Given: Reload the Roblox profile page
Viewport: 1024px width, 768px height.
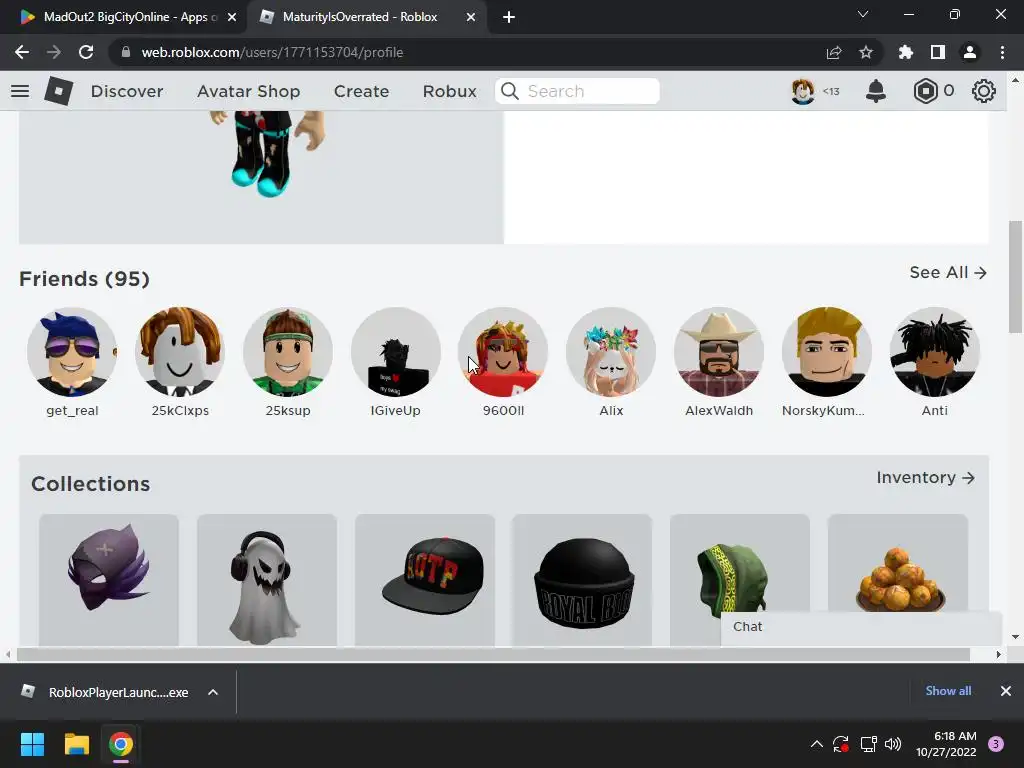Looking at the screenshot, I should (x=86, y=52).
